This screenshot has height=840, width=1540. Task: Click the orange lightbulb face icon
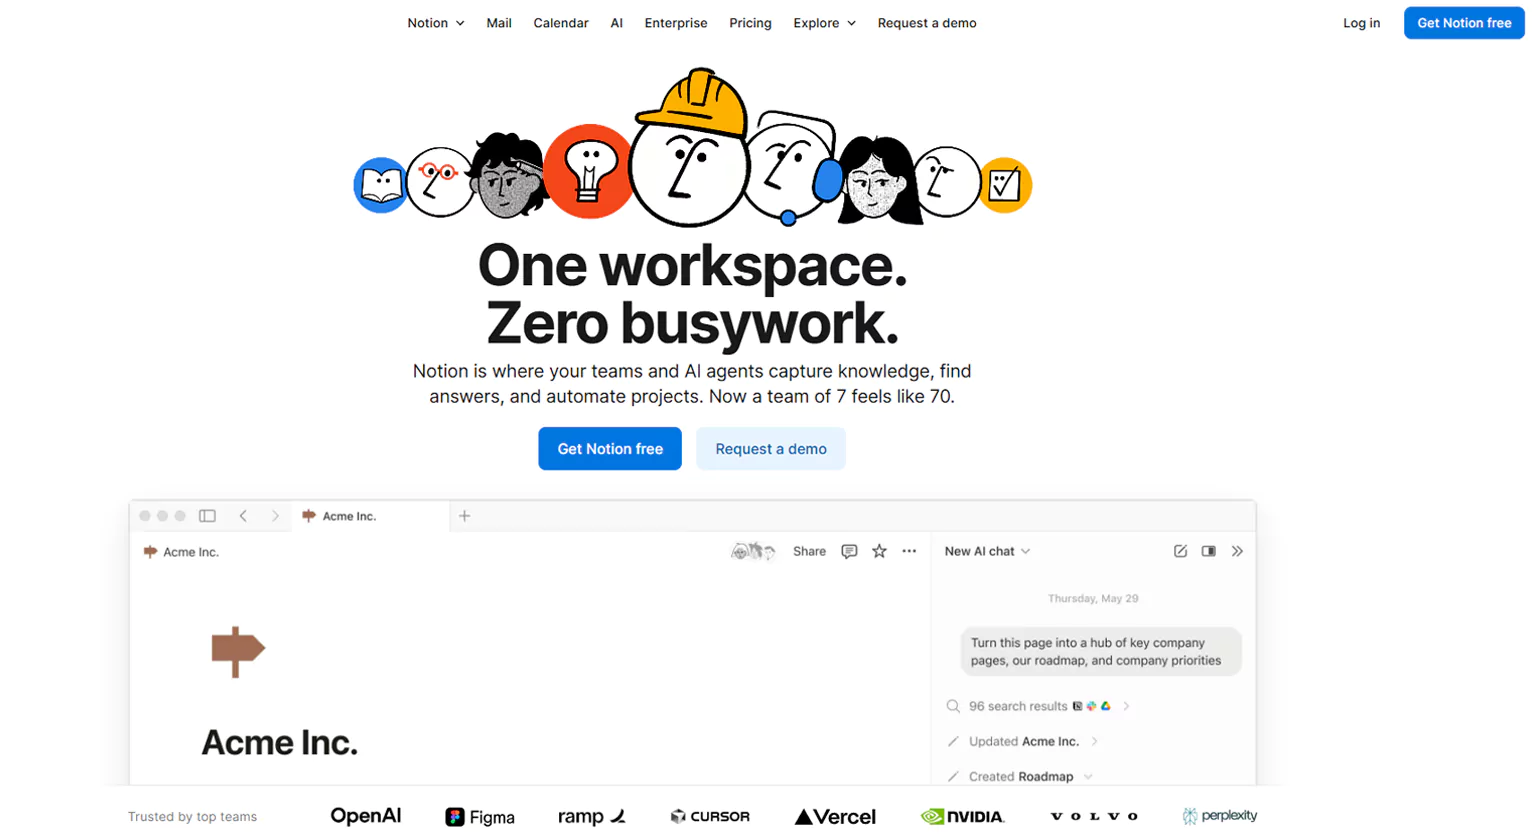coord(589,171)
